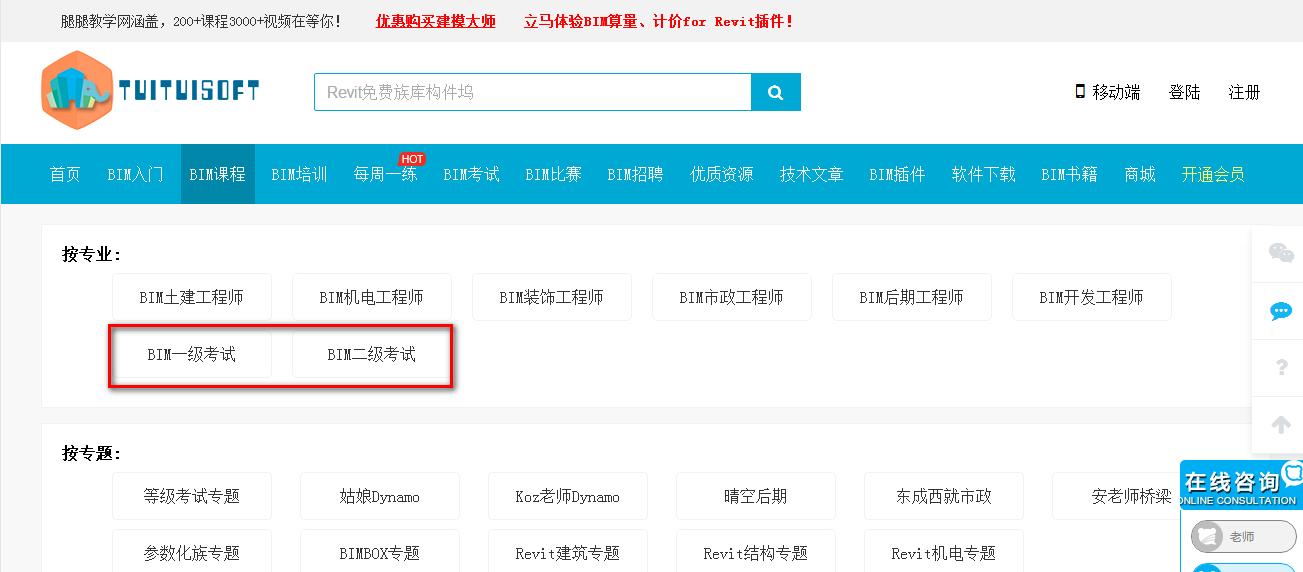Choose the Koz老师Dynamo topic
The image size is (1303, 572).
coord(568,496)
